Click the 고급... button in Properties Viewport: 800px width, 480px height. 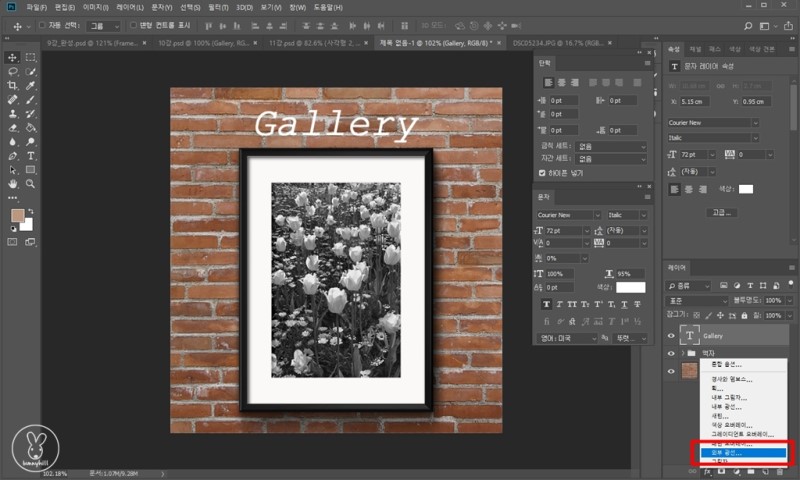point(723,212)
